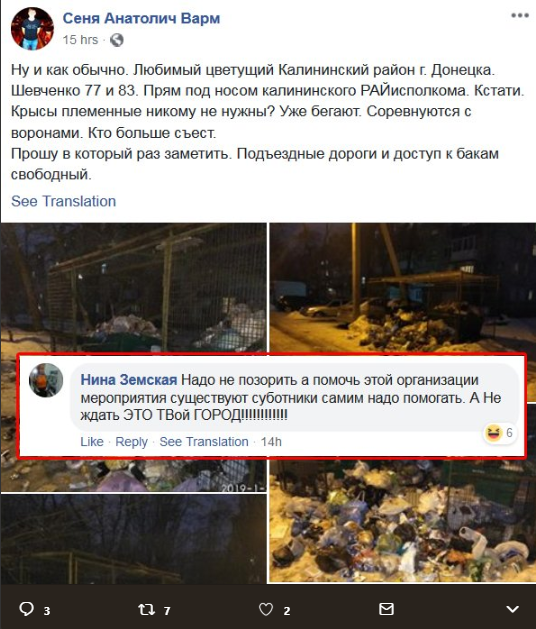Click See Translation under the comment
This screenshot has width=536, height=629.
coord(204,442)
